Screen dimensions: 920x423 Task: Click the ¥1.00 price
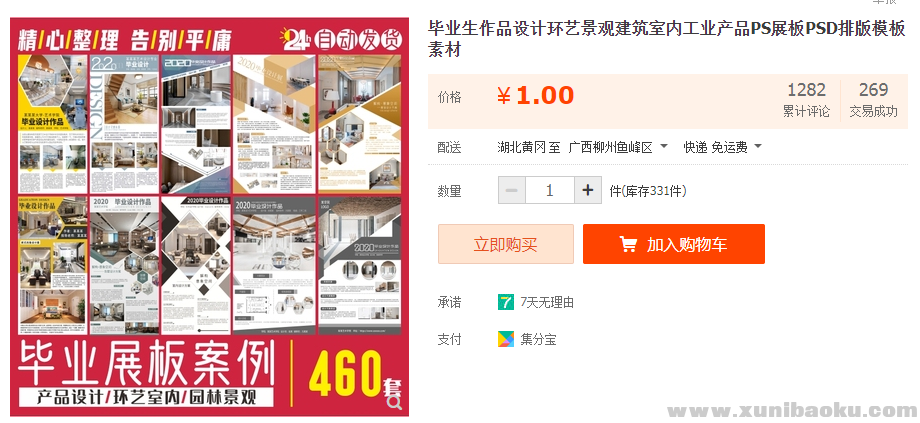point(535,96)
